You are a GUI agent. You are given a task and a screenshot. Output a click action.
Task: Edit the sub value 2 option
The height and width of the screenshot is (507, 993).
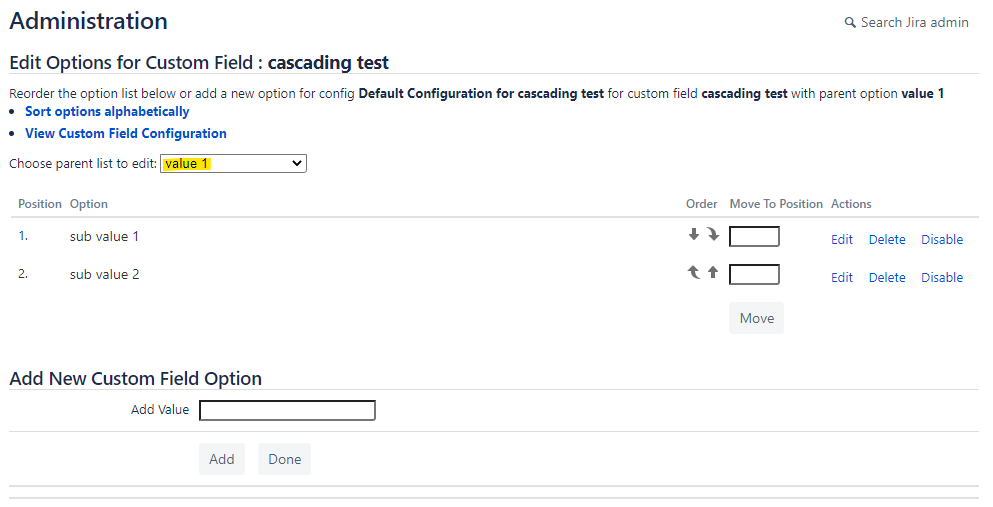point(842,278)
